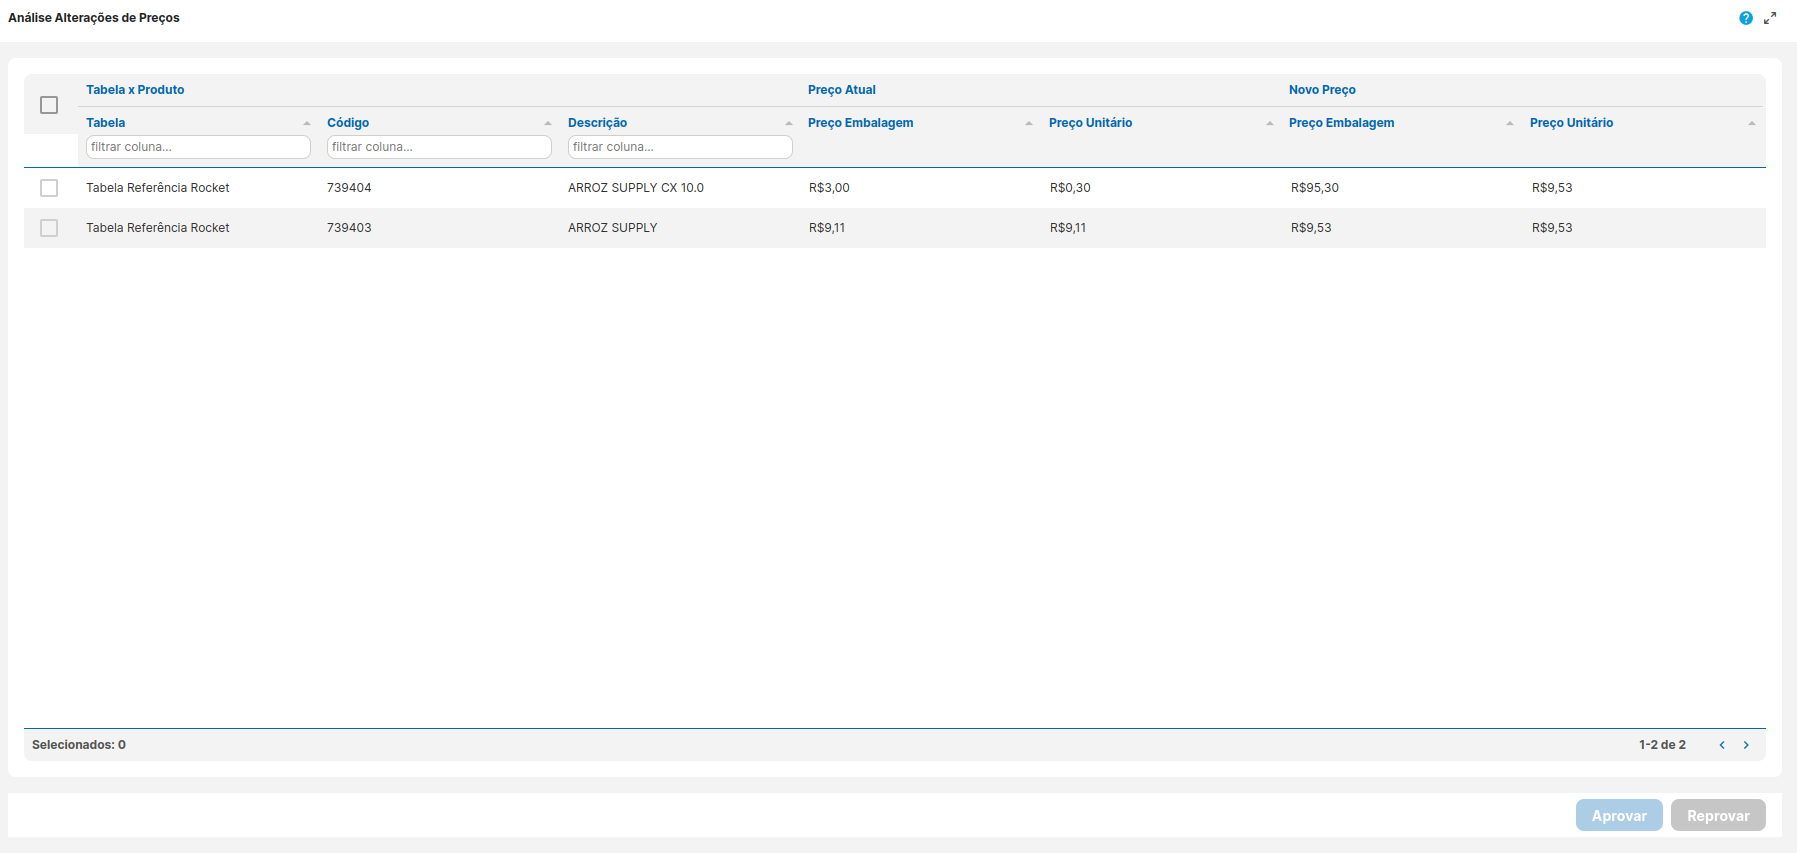1797x853 pixels.
Task: Click the Tabela column header label
Action: [x=106, y=123]
